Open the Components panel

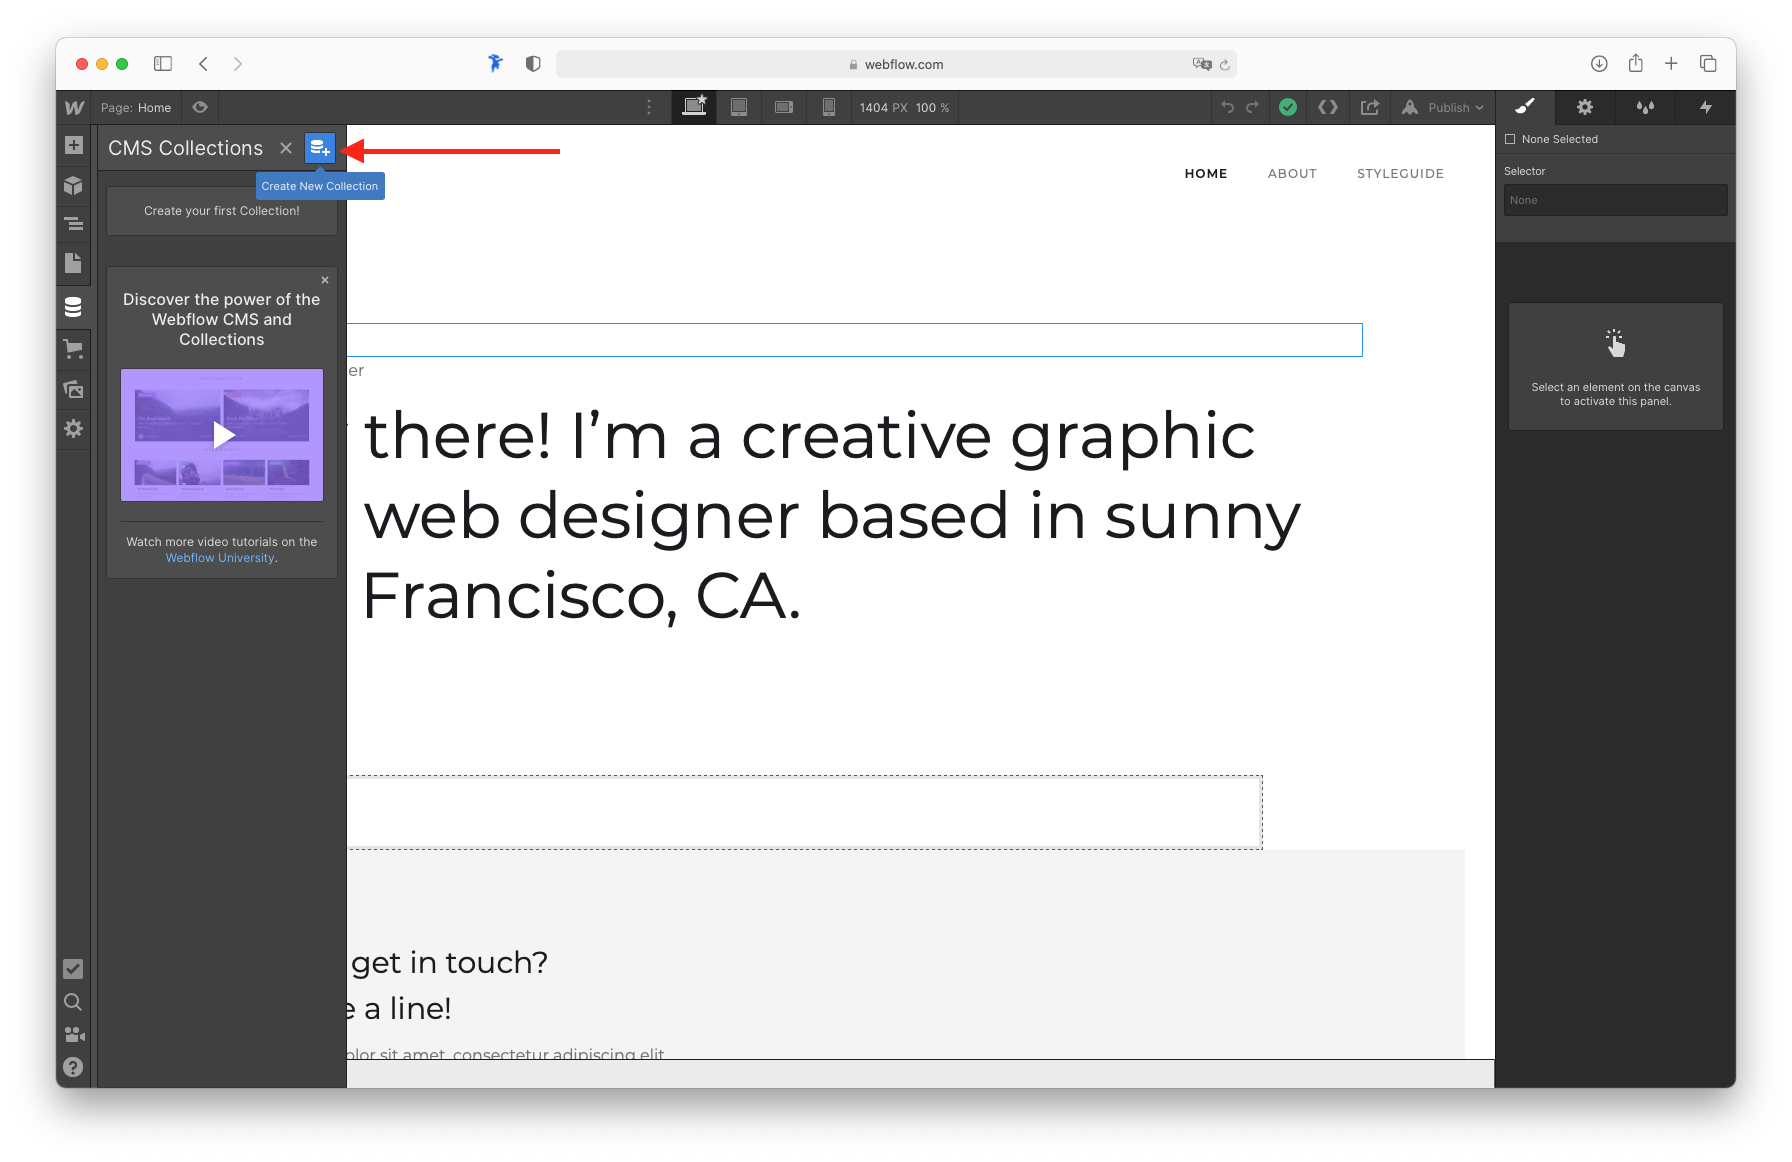point(73,186)
